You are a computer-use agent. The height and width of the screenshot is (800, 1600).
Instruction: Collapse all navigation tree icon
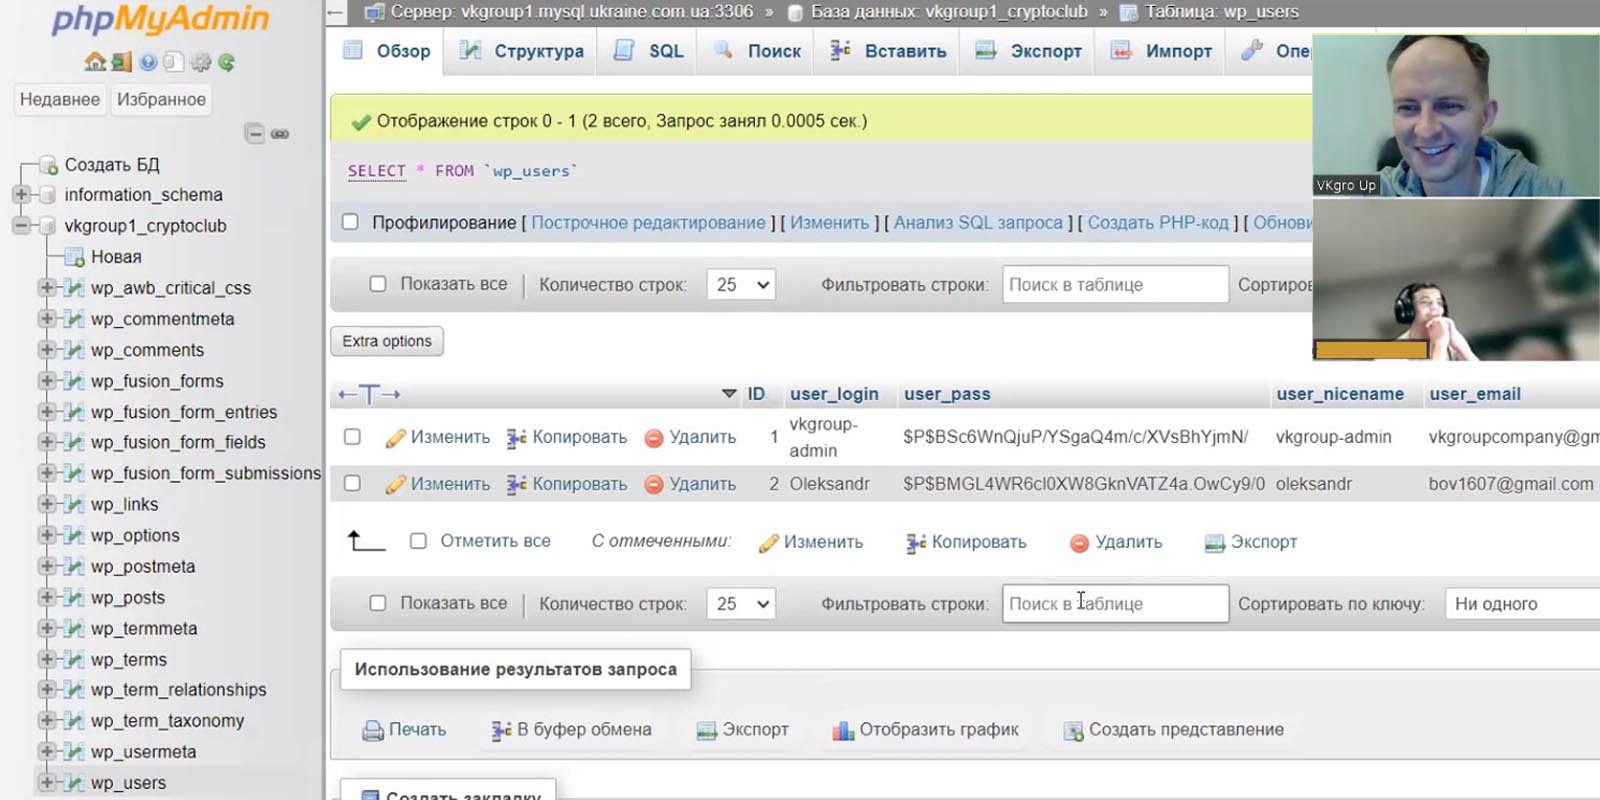tap(255, 133)
